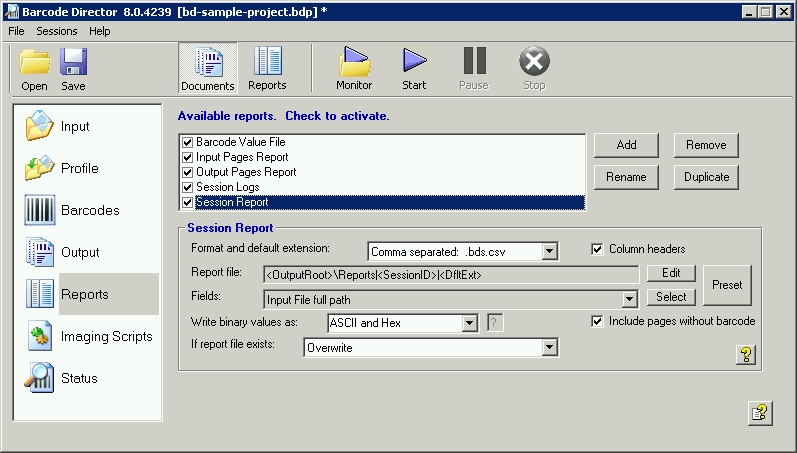797x453 pixels.
Task: Open the Help menu
Action: (100, 31)
